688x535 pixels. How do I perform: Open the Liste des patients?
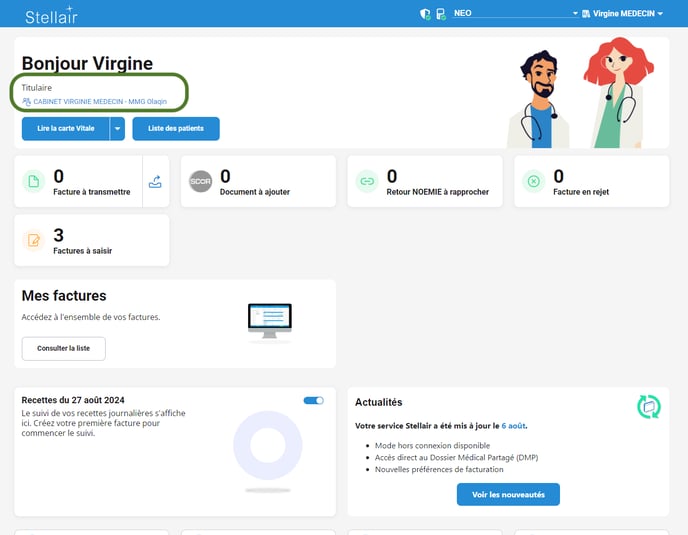[x=176, y=129]
